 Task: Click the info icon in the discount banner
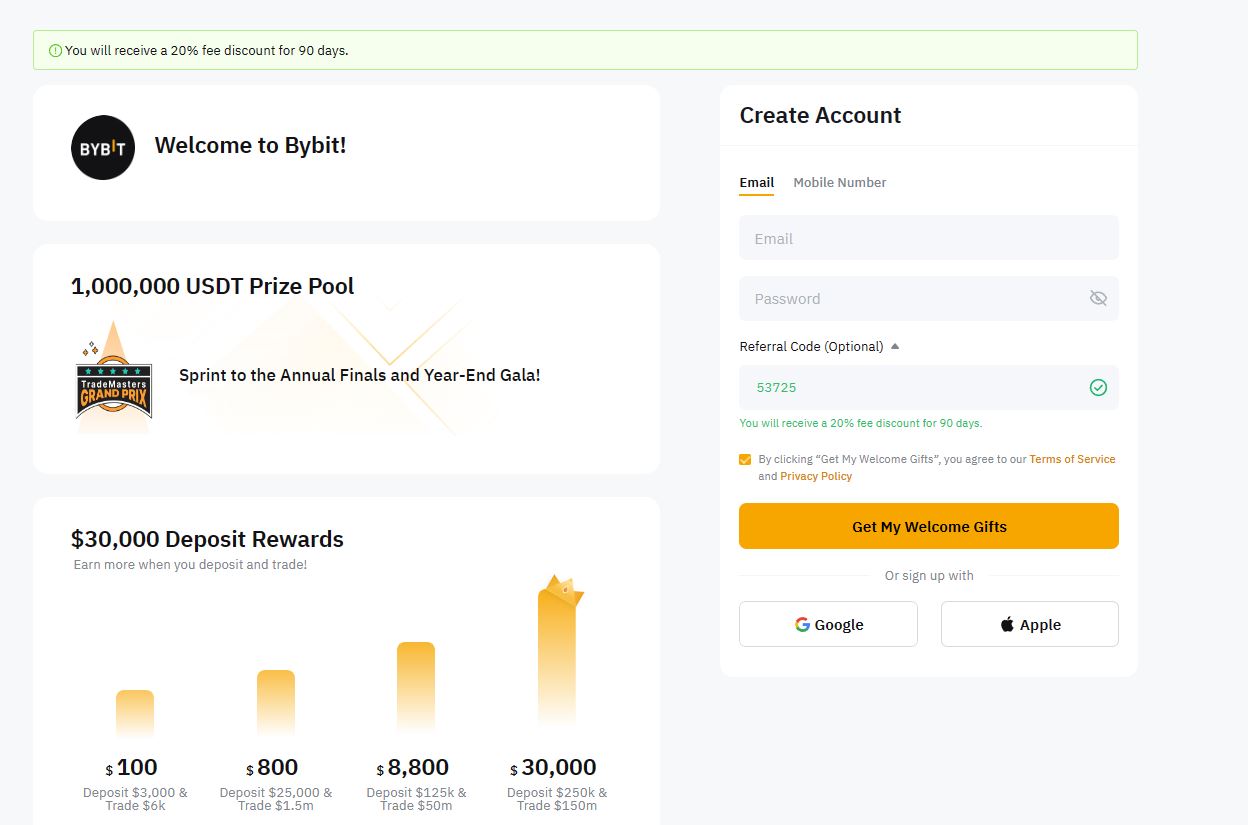[55, 50]
